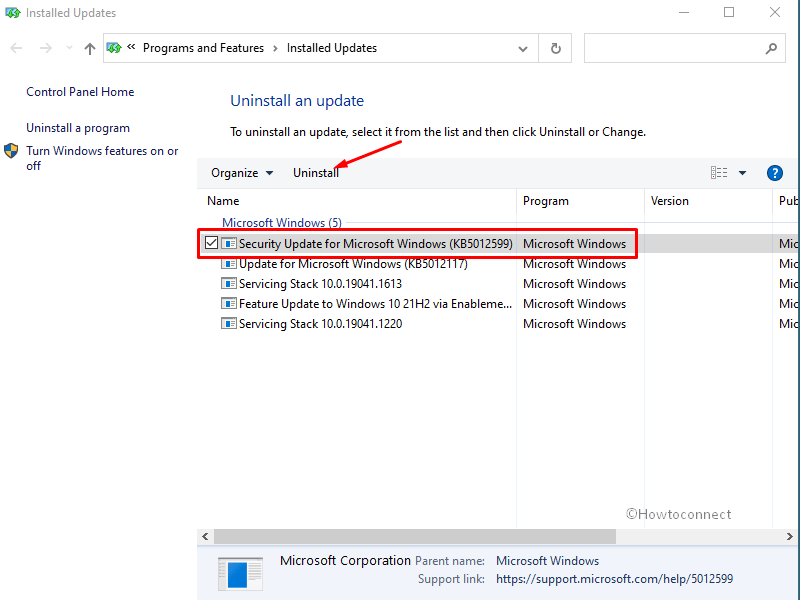
Task: Click the address bar Control Panel icon
Action: (114, 48)
